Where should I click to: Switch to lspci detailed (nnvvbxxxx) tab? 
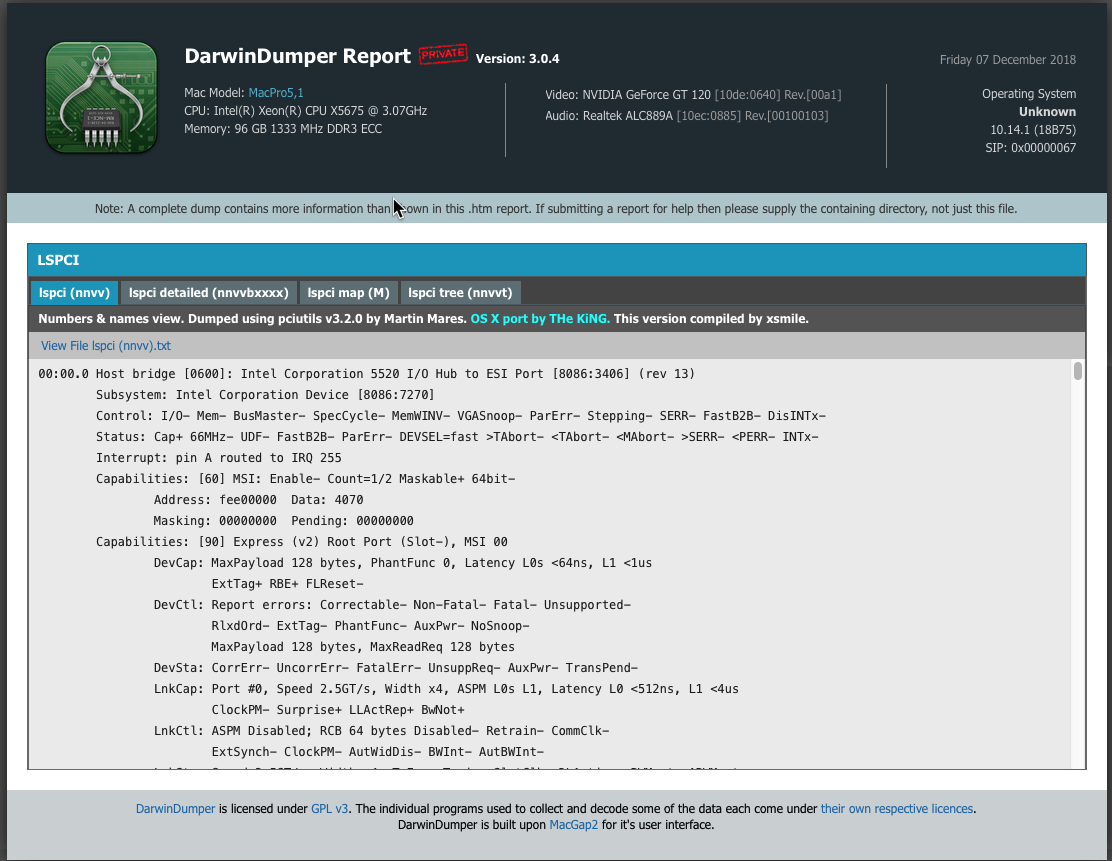(208, 292)
